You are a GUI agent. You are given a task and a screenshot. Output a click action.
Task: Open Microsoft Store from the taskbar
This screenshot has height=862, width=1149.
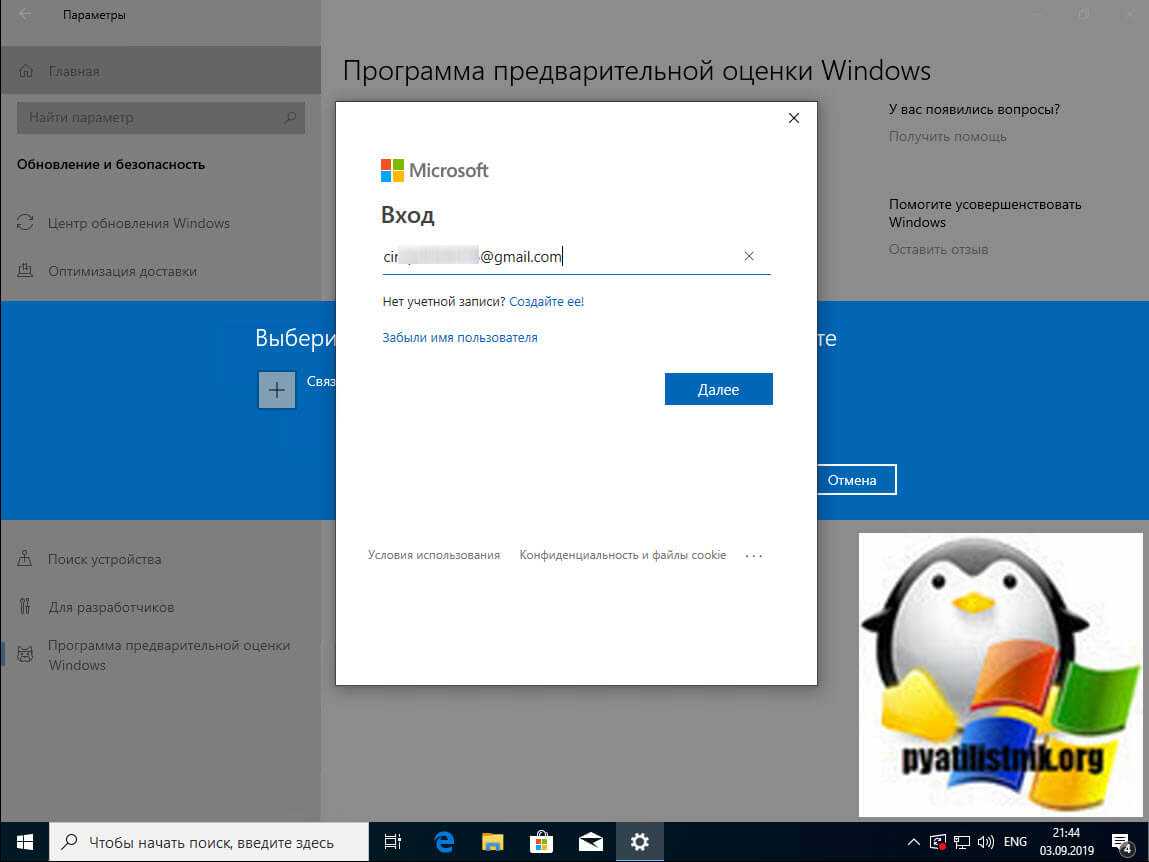click(x=542, y=842)
